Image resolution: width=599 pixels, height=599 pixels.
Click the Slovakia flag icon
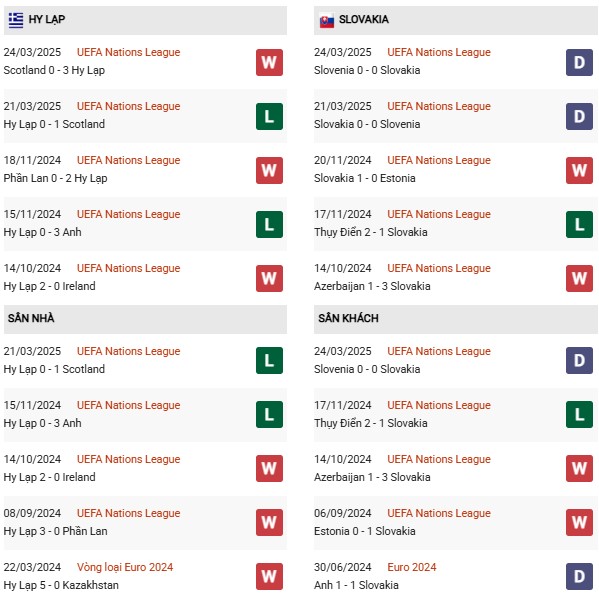(x=327, y=21)
